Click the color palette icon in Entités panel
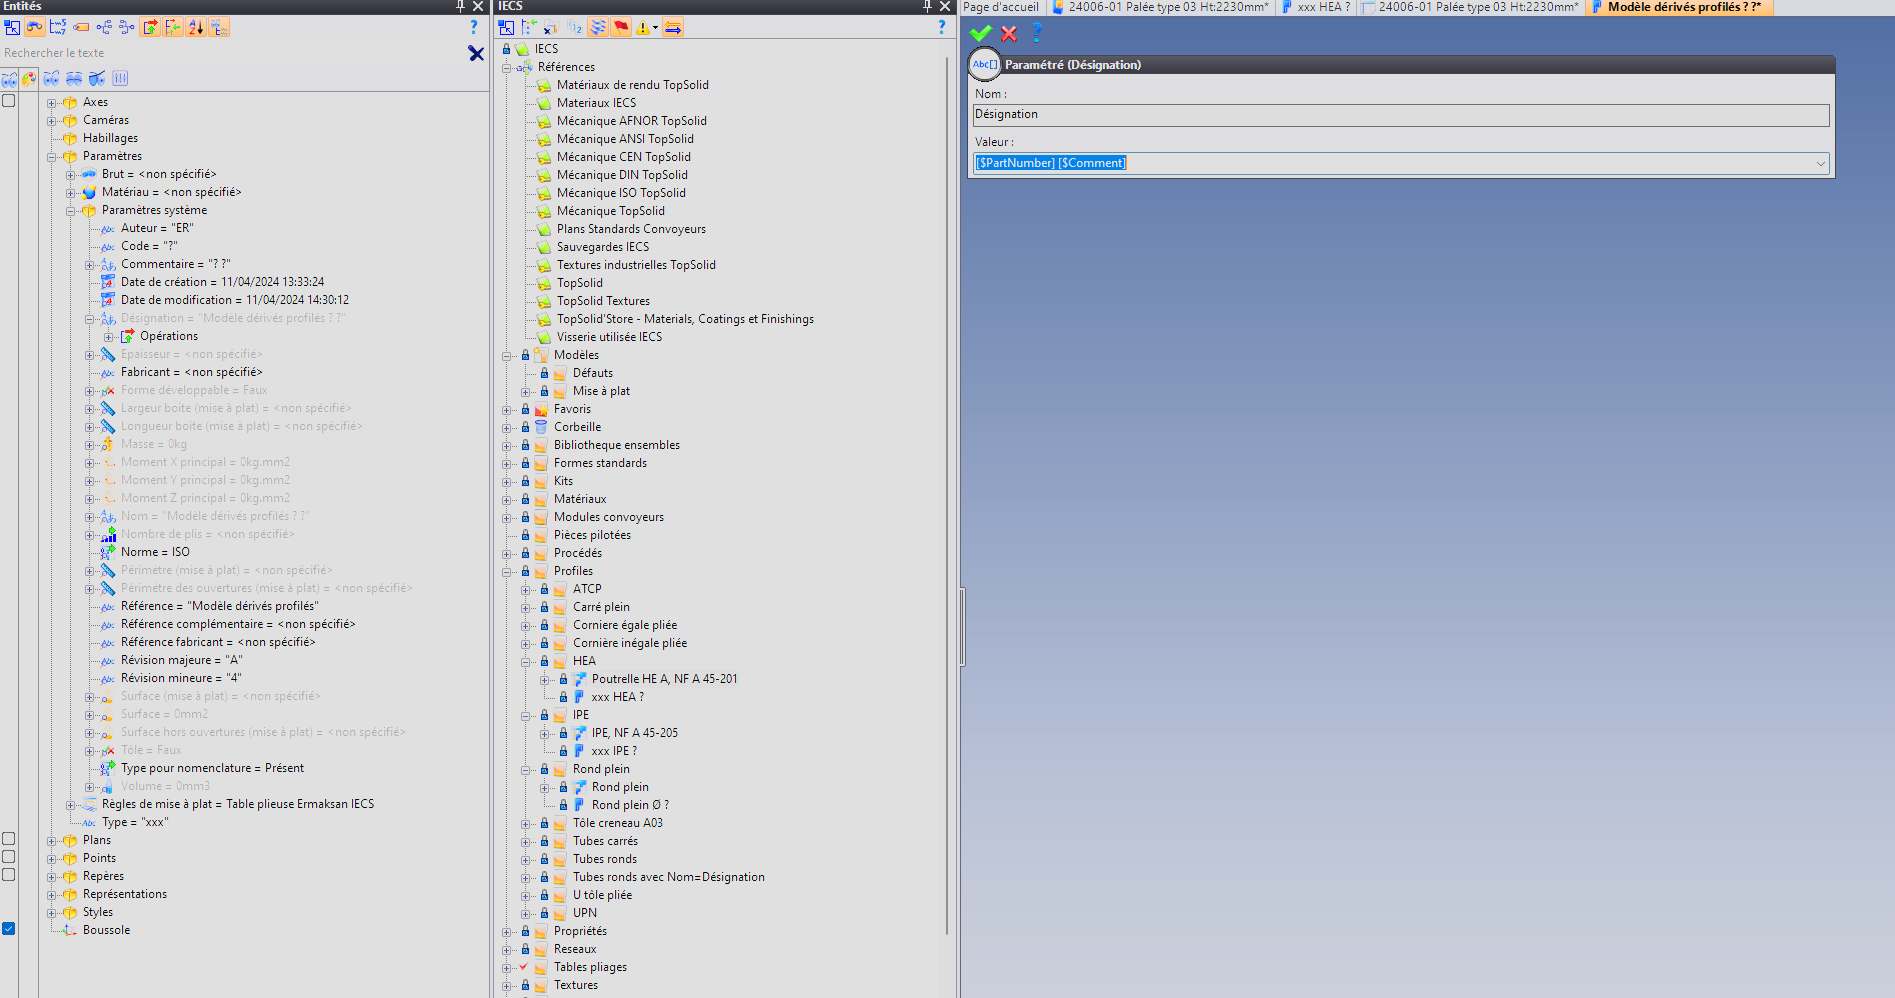This screenshot has height=998, width=1895. point(29,78)
